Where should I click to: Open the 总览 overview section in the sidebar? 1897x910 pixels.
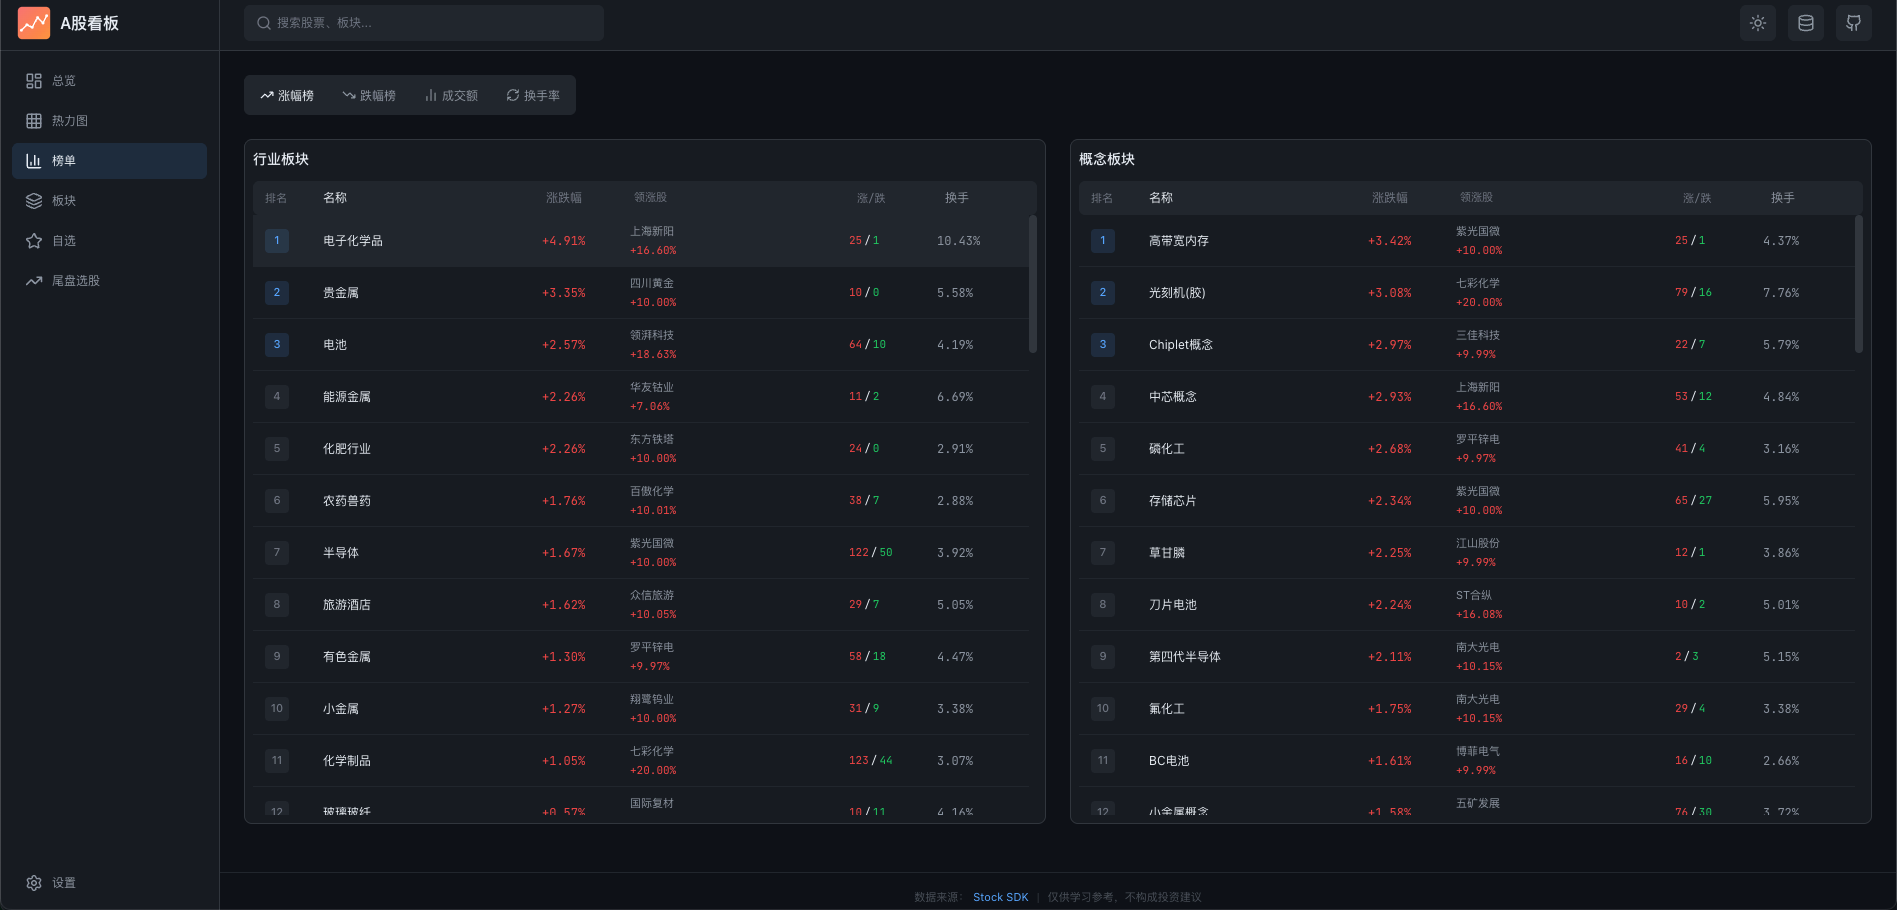pyautogui.click(x=62, y=80)
